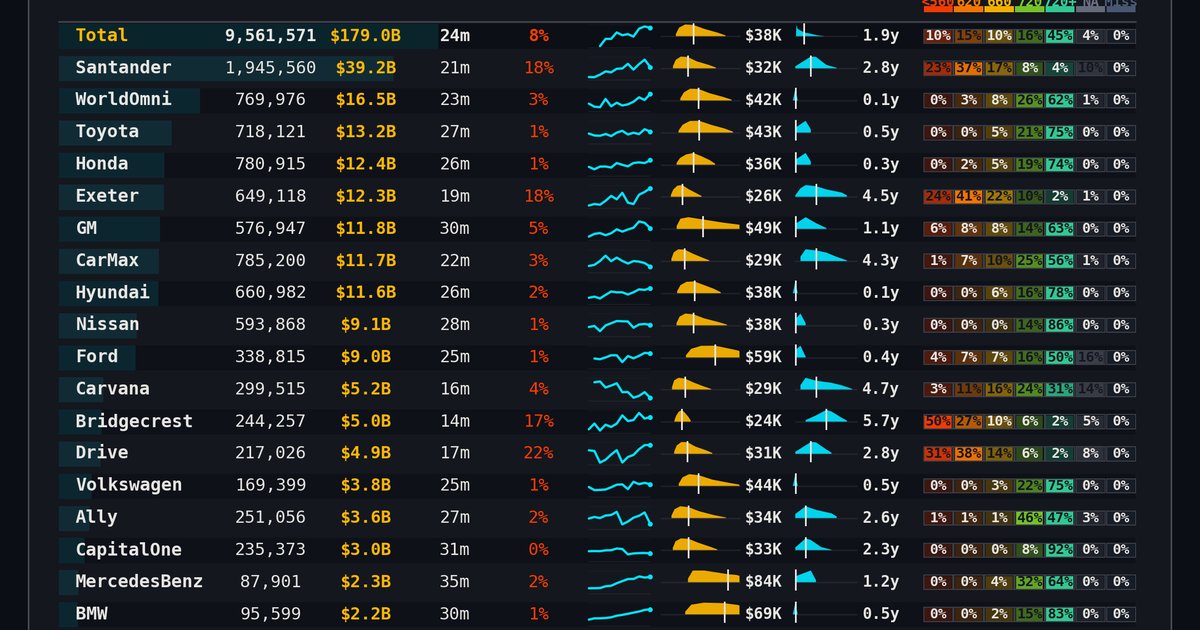Click Exeter's 18% red percentage
This screenshot has height=630, width=1200.
539,196
